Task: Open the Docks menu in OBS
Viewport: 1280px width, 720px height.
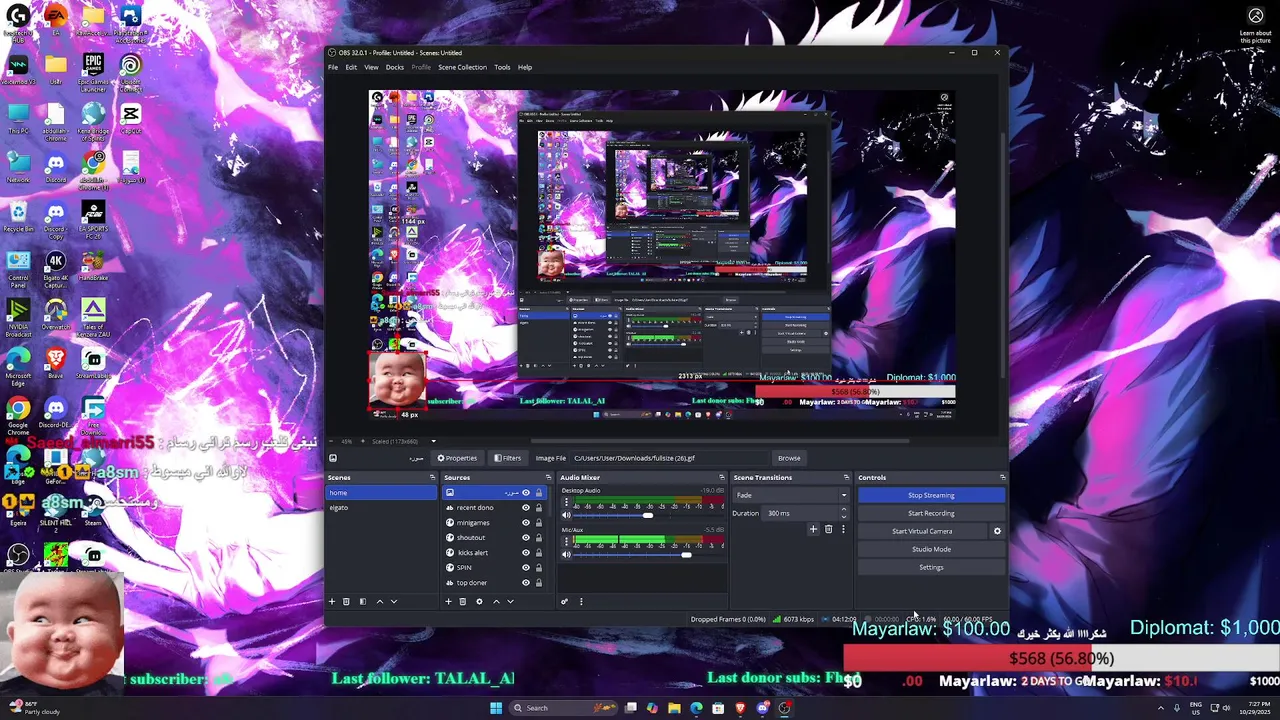Action: (x=395, y=67)
